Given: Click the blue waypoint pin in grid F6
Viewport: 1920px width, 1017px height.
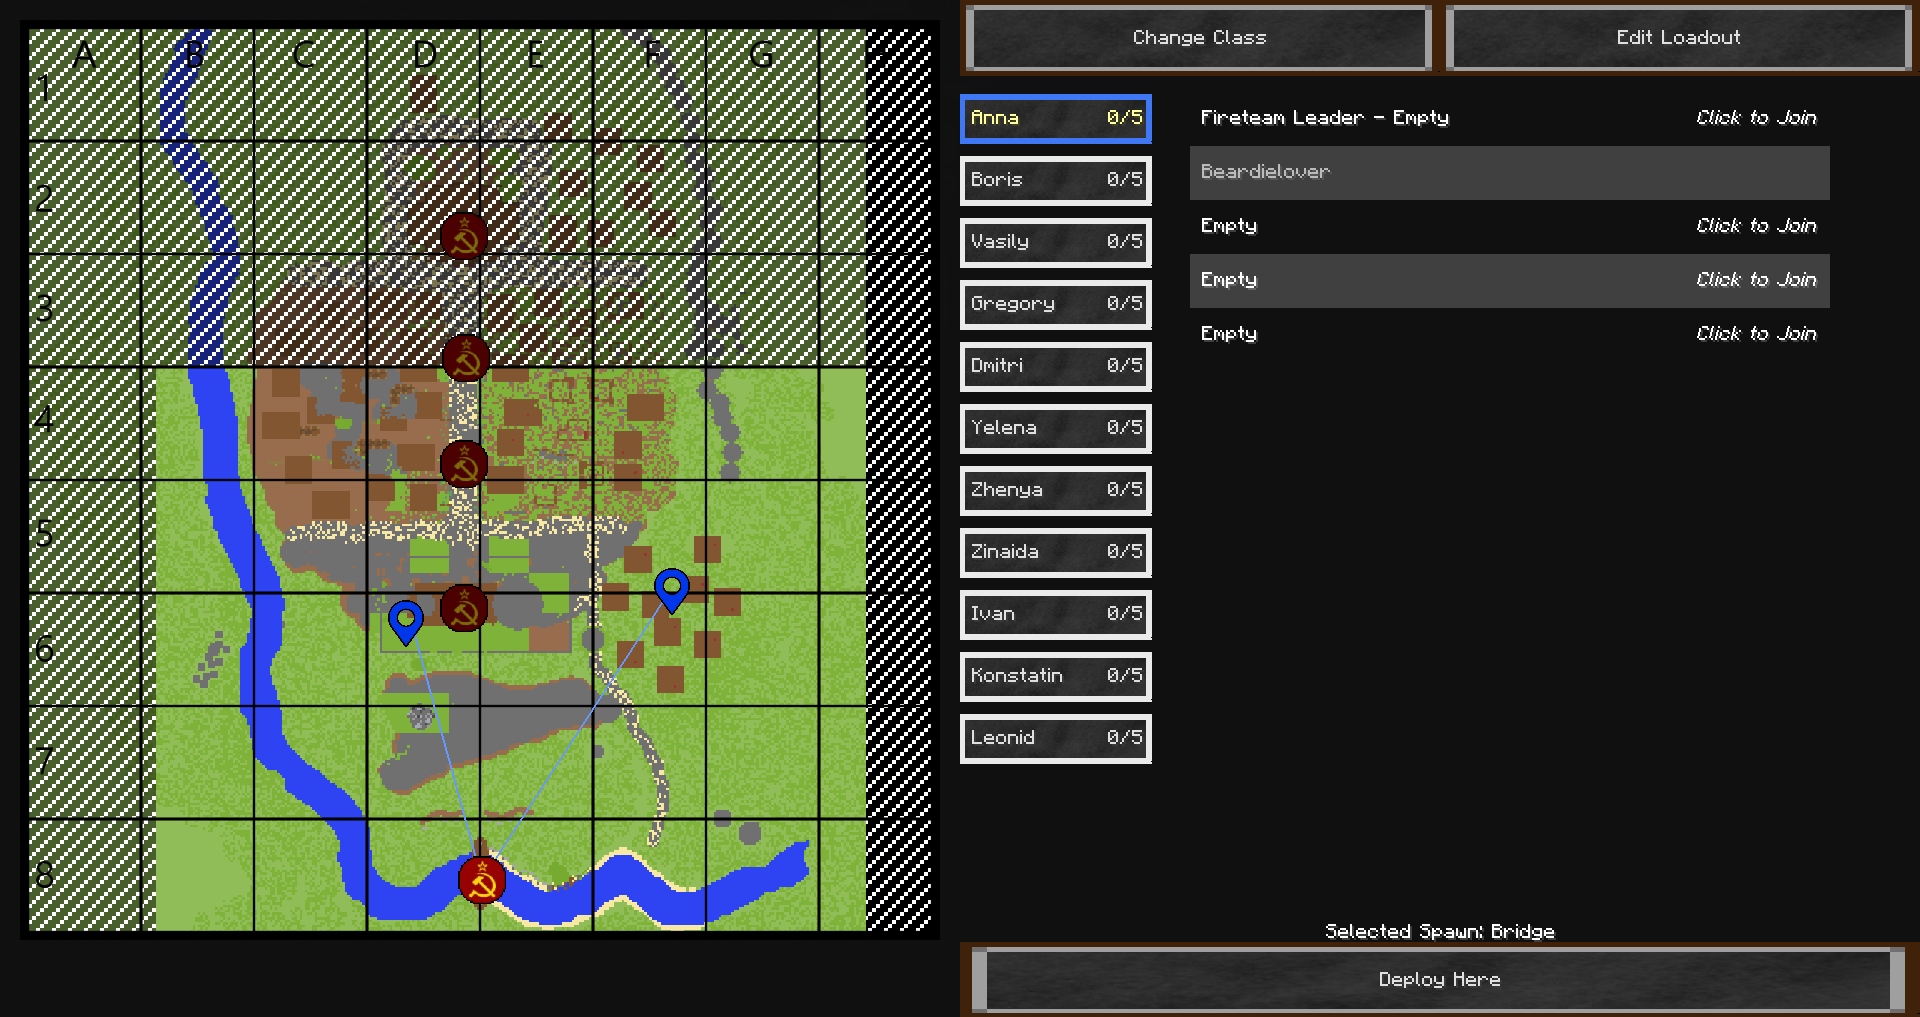Looking at the screenshot, I should [671, 591].
